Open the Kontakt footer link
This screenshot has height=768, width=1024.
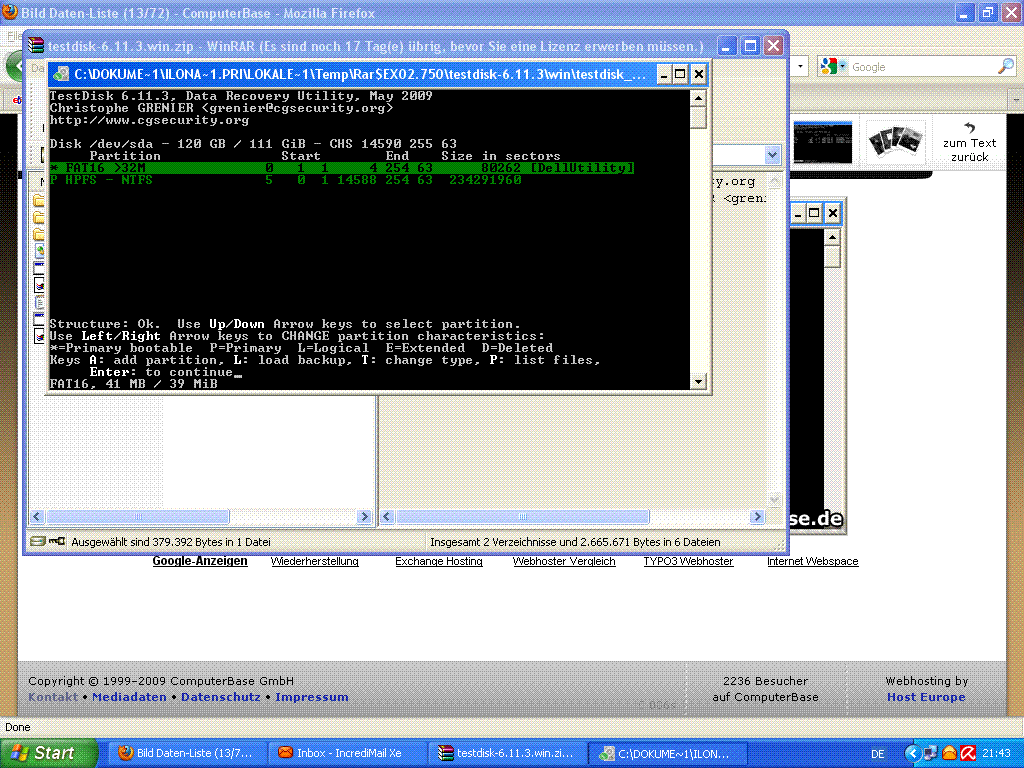(53, 697)
